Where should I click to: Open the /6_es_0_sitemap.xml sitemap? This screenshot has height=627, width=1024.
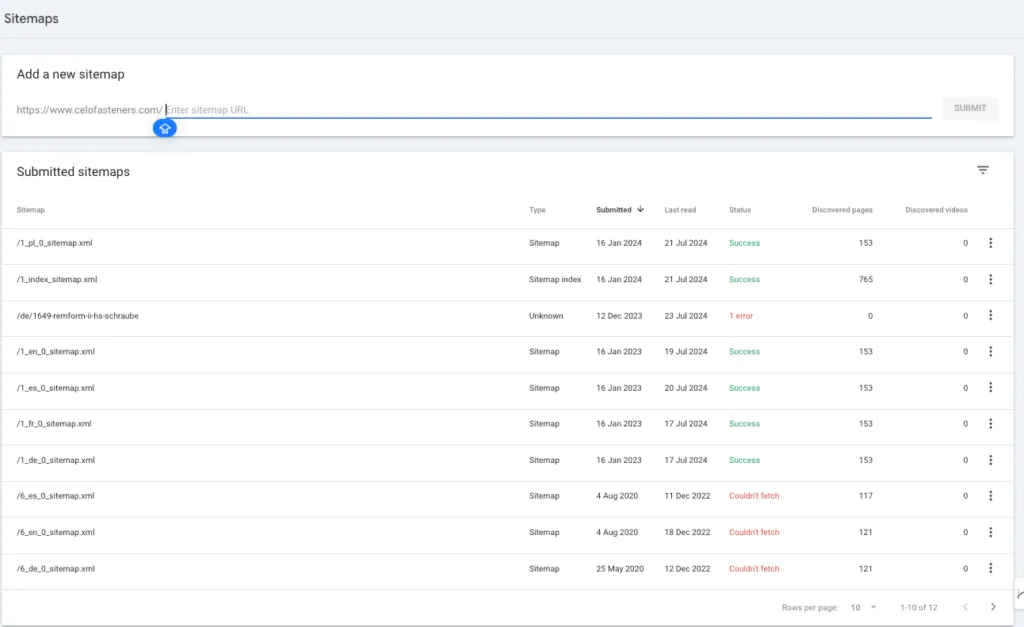56,496
